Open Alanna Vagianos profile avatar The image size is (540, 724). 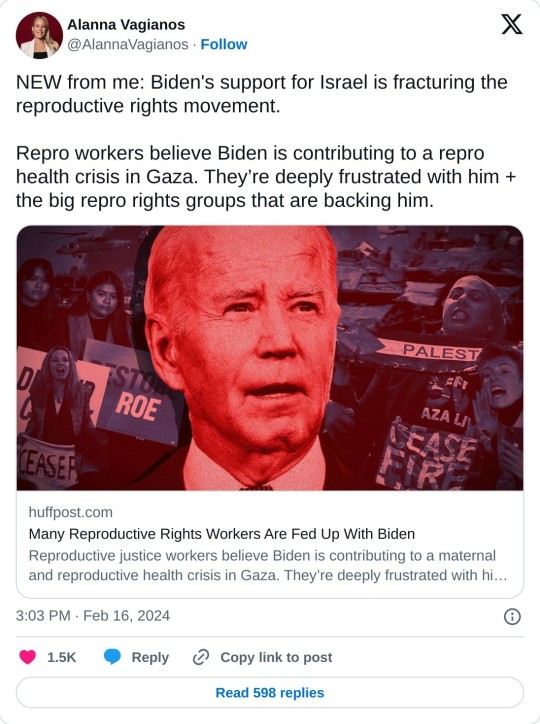tap(39, 35)
